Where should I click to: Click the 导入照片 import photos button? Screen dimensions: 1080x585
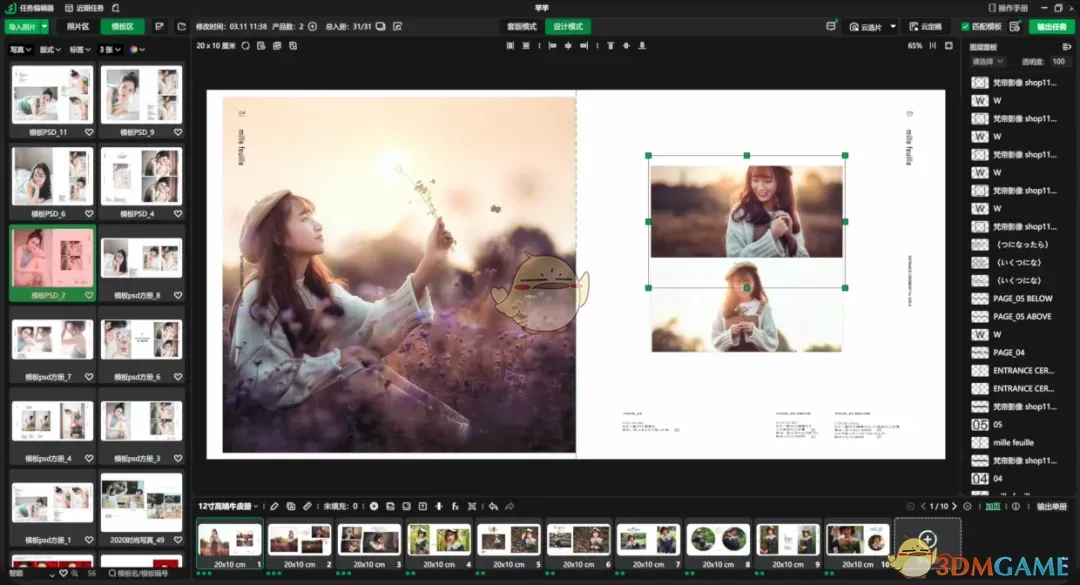click(x=21, y=27)
